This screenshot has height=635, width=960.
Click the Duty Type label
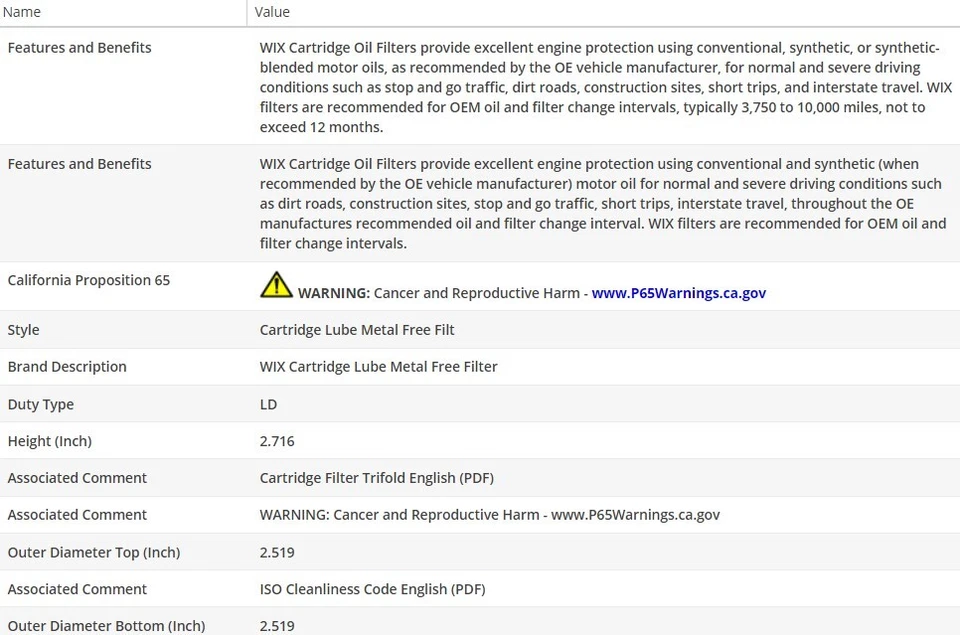40,404
